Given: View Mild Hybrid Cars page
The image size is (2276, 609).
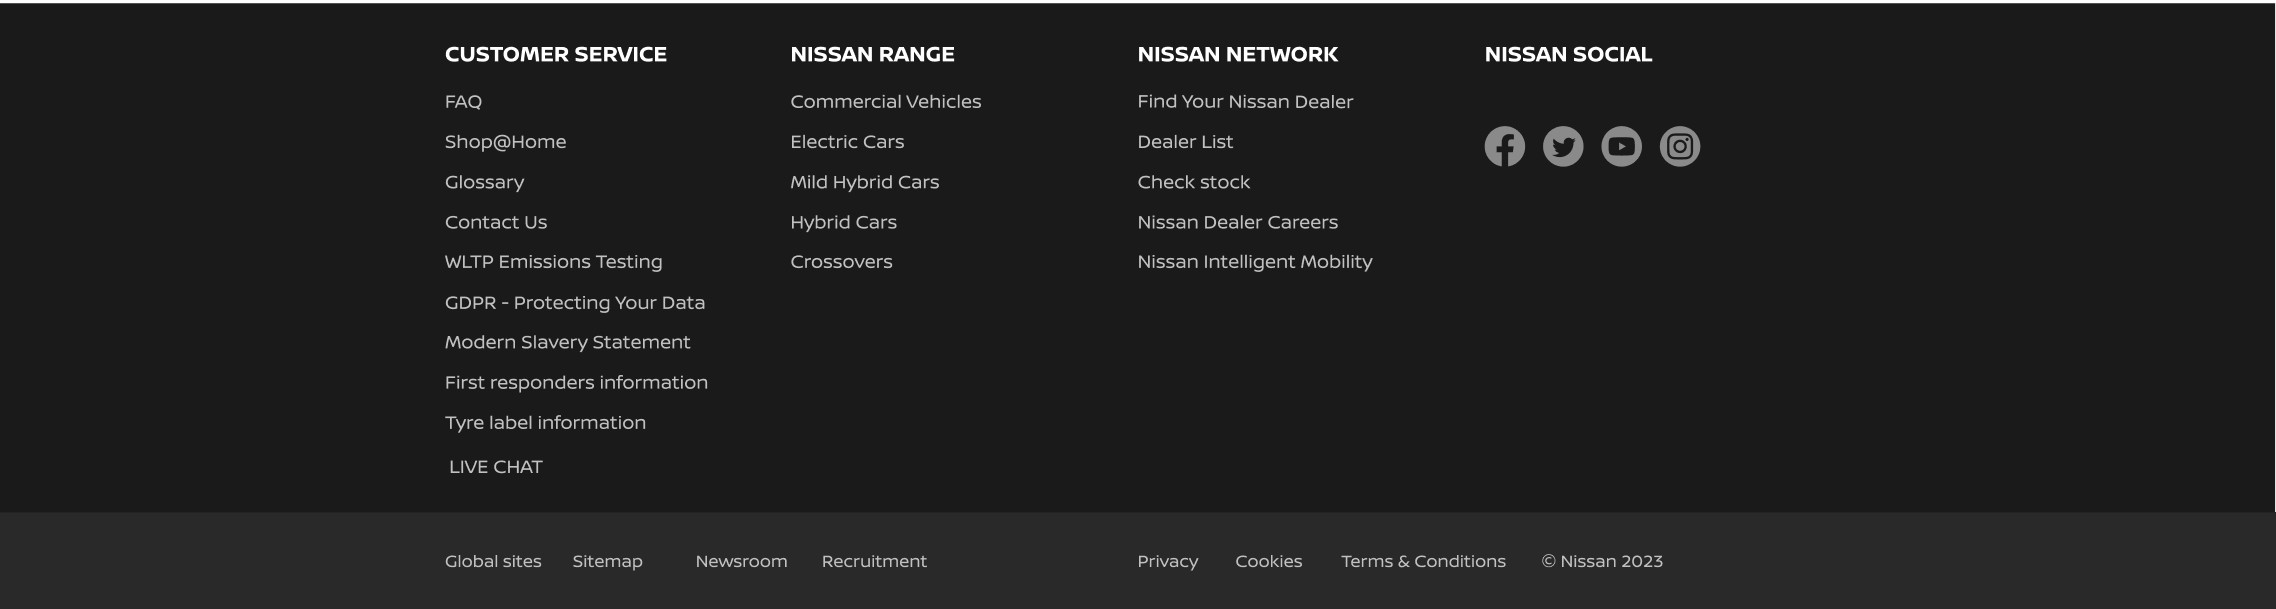Looking at the screenshot, I should pyautogui.click(x=864, y=182).
